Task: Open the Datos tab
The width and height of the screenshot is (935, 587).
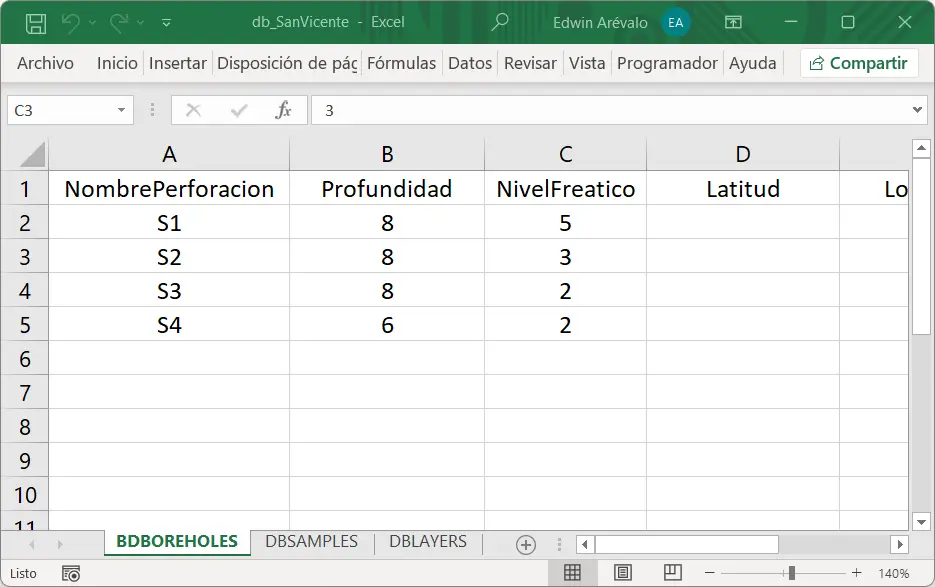Action: tap(470, 63)
